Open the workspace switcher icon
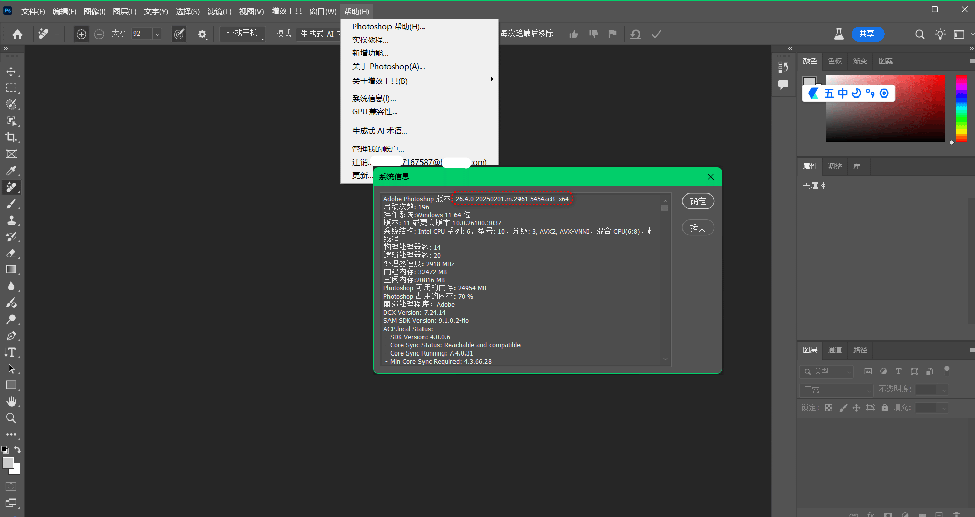Image resolution: width=975 pixels, height=517 pixels. [959, 35]
